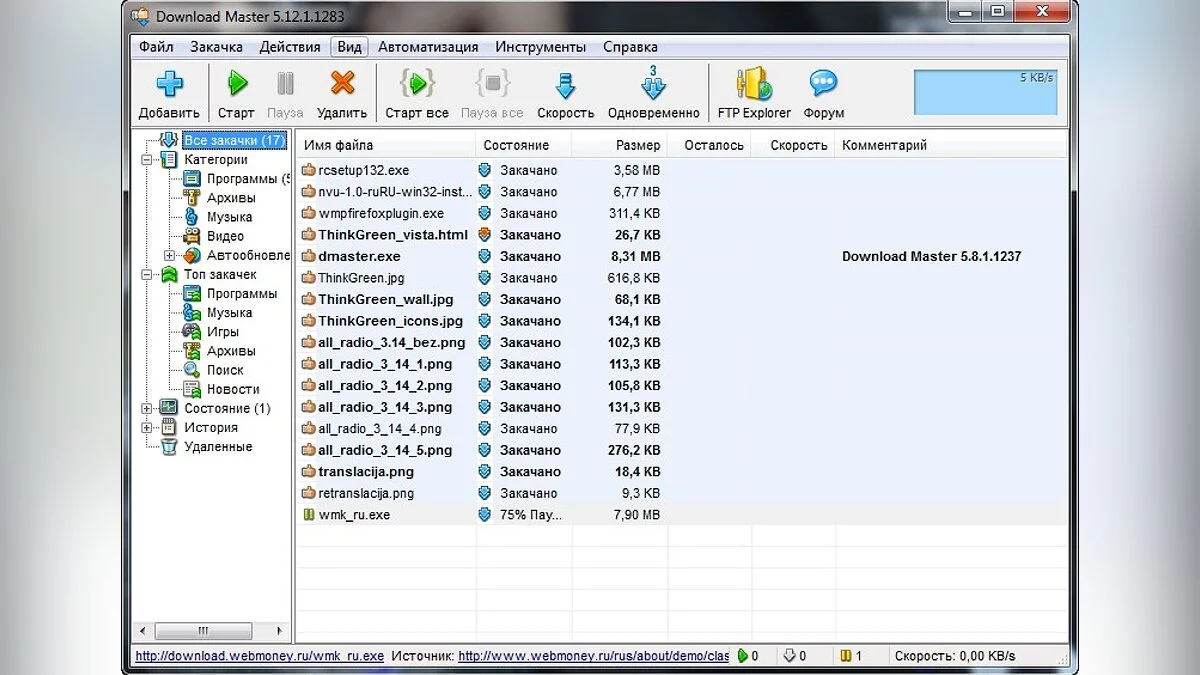Click the sidebar horizontal scrollbar right arrow
This screenshot has width=1200, height=675.
[x=282, y=631]
